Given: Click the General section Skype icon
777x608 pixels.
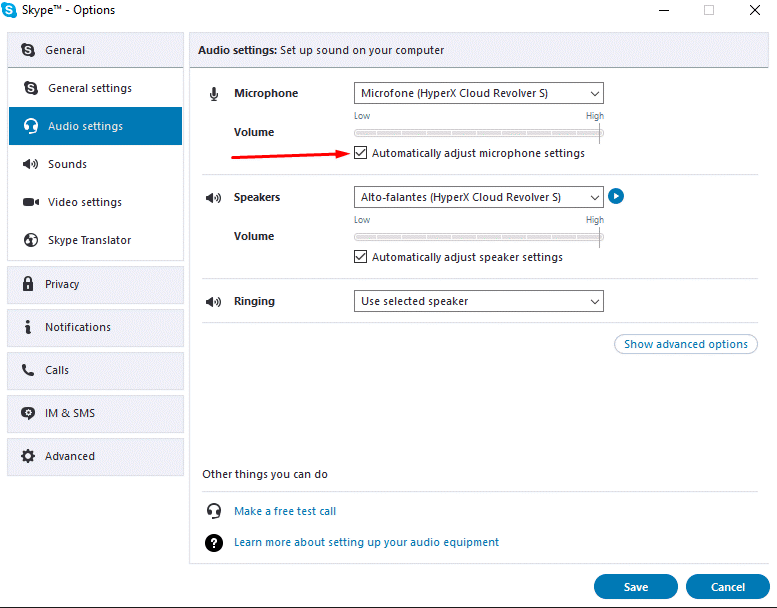Looking at the screenshot, I should (x=28, y=50).
